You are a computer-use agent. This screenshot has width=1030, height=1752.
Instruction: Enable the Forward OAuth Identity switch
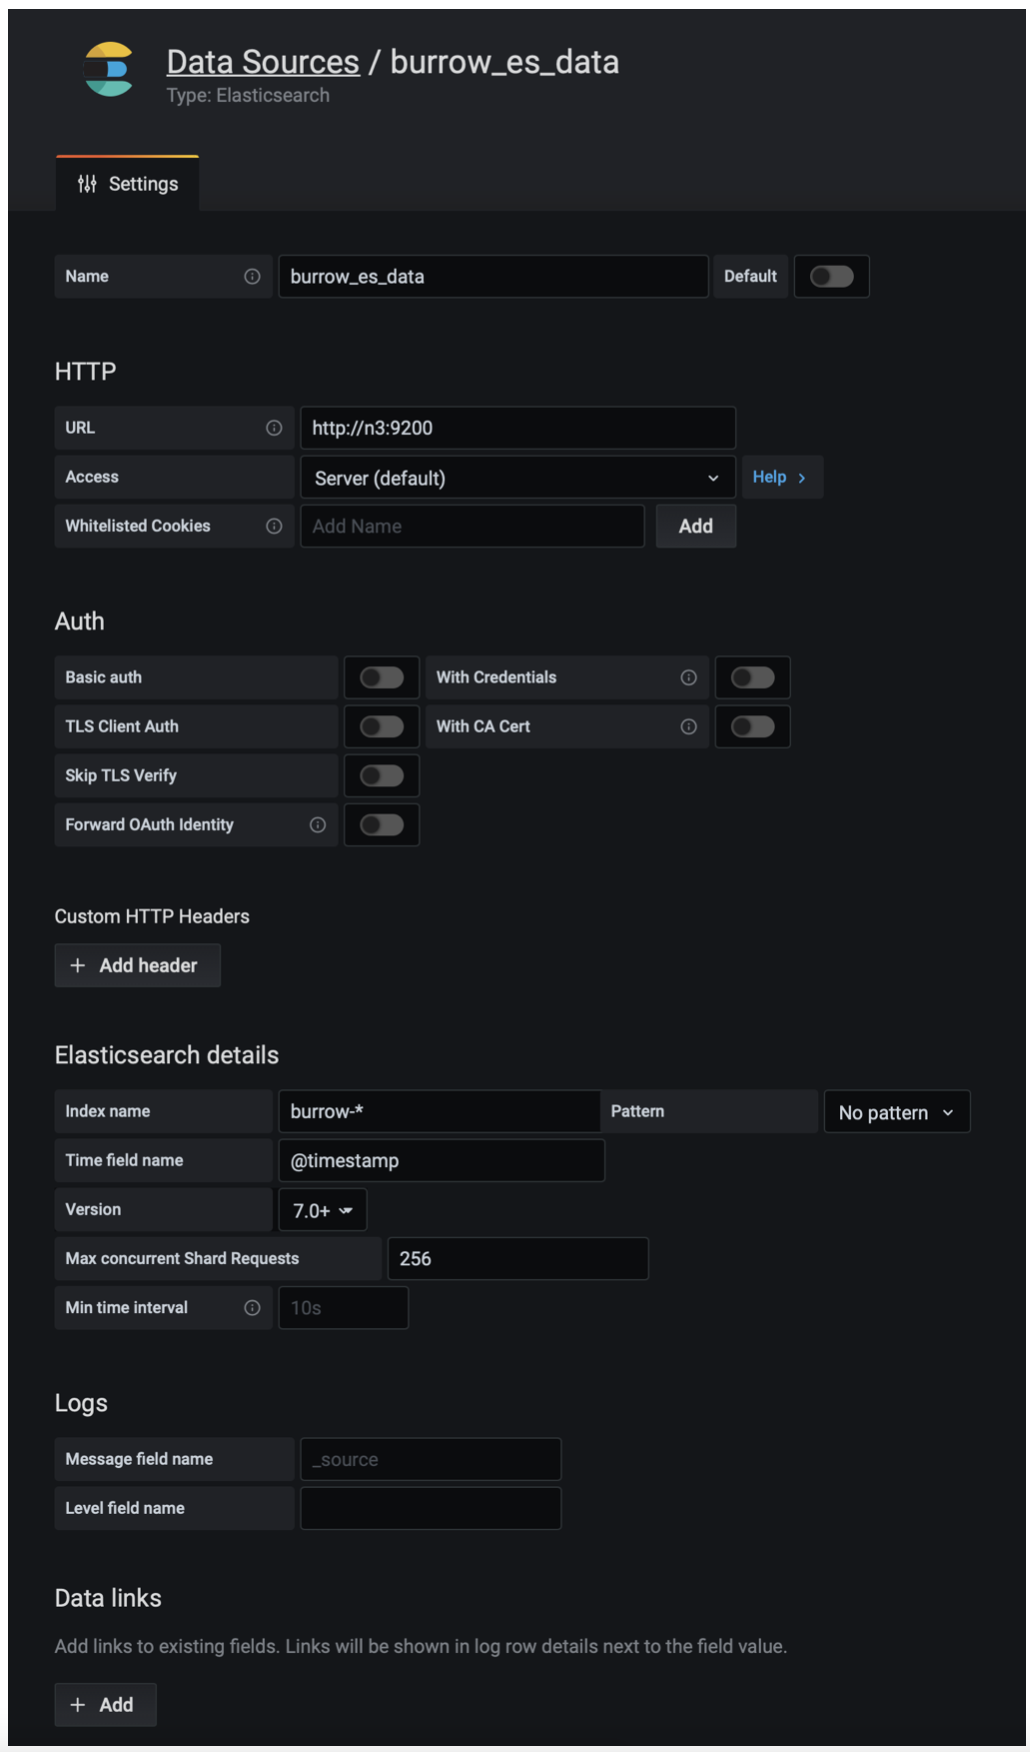[x=382, y=825]
